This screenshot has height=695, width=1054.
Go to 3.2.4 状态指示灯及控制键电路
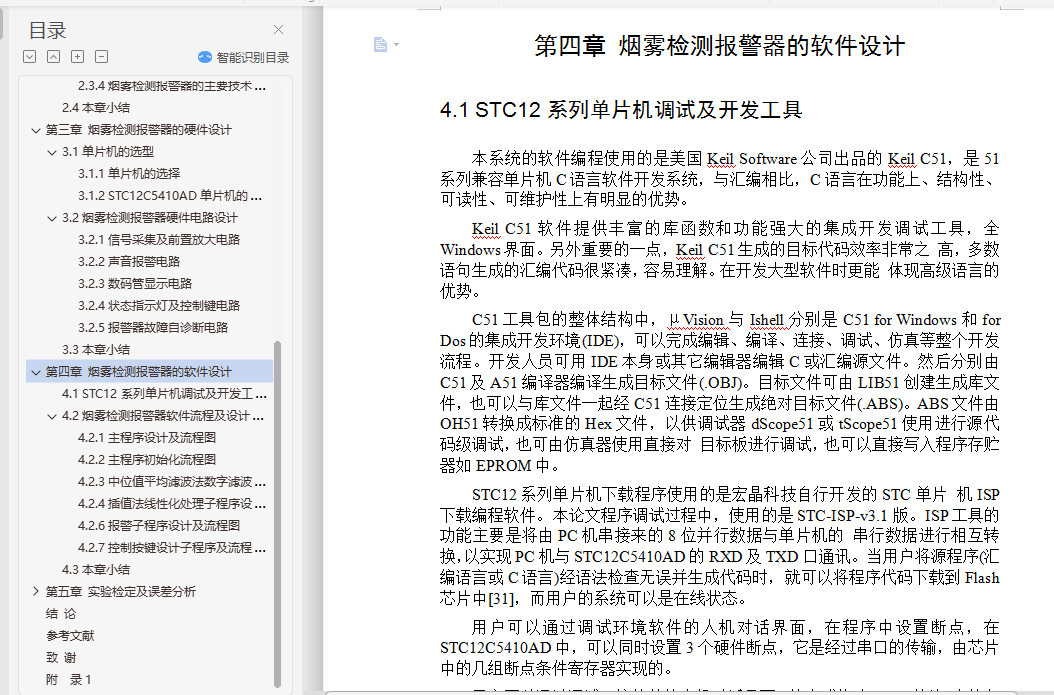pos(159,306)
